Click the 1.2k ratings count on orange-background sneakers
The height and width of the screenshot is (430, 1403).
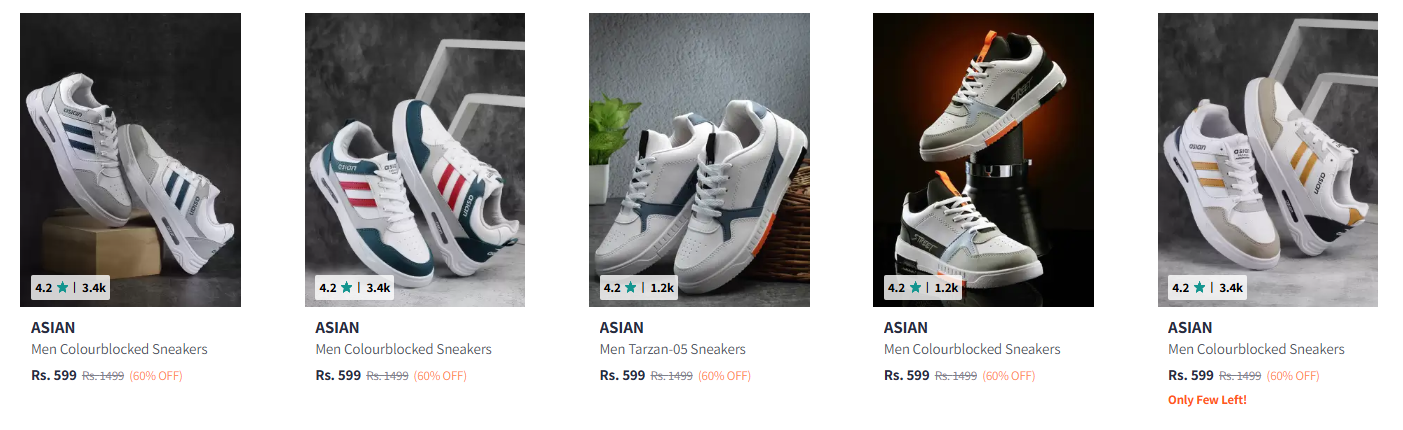[x=946, y=288]
